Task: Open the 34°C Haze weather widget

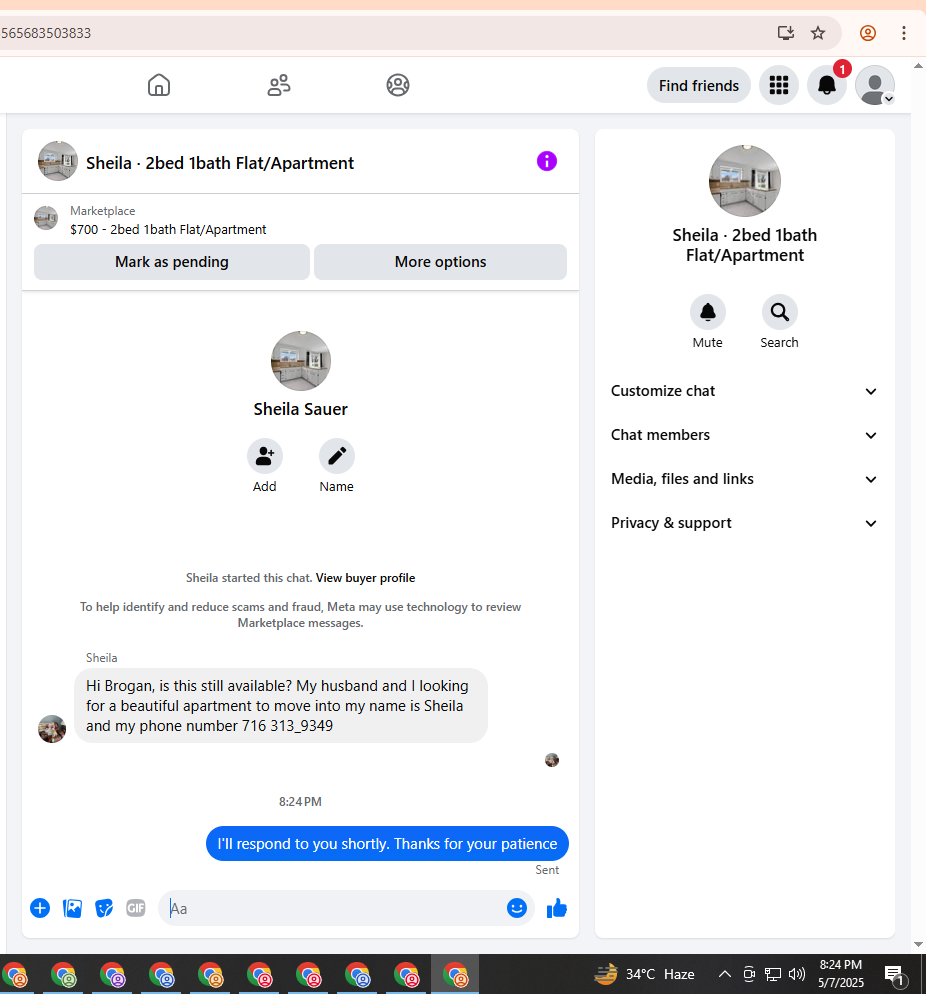Action: click(645, 974)
